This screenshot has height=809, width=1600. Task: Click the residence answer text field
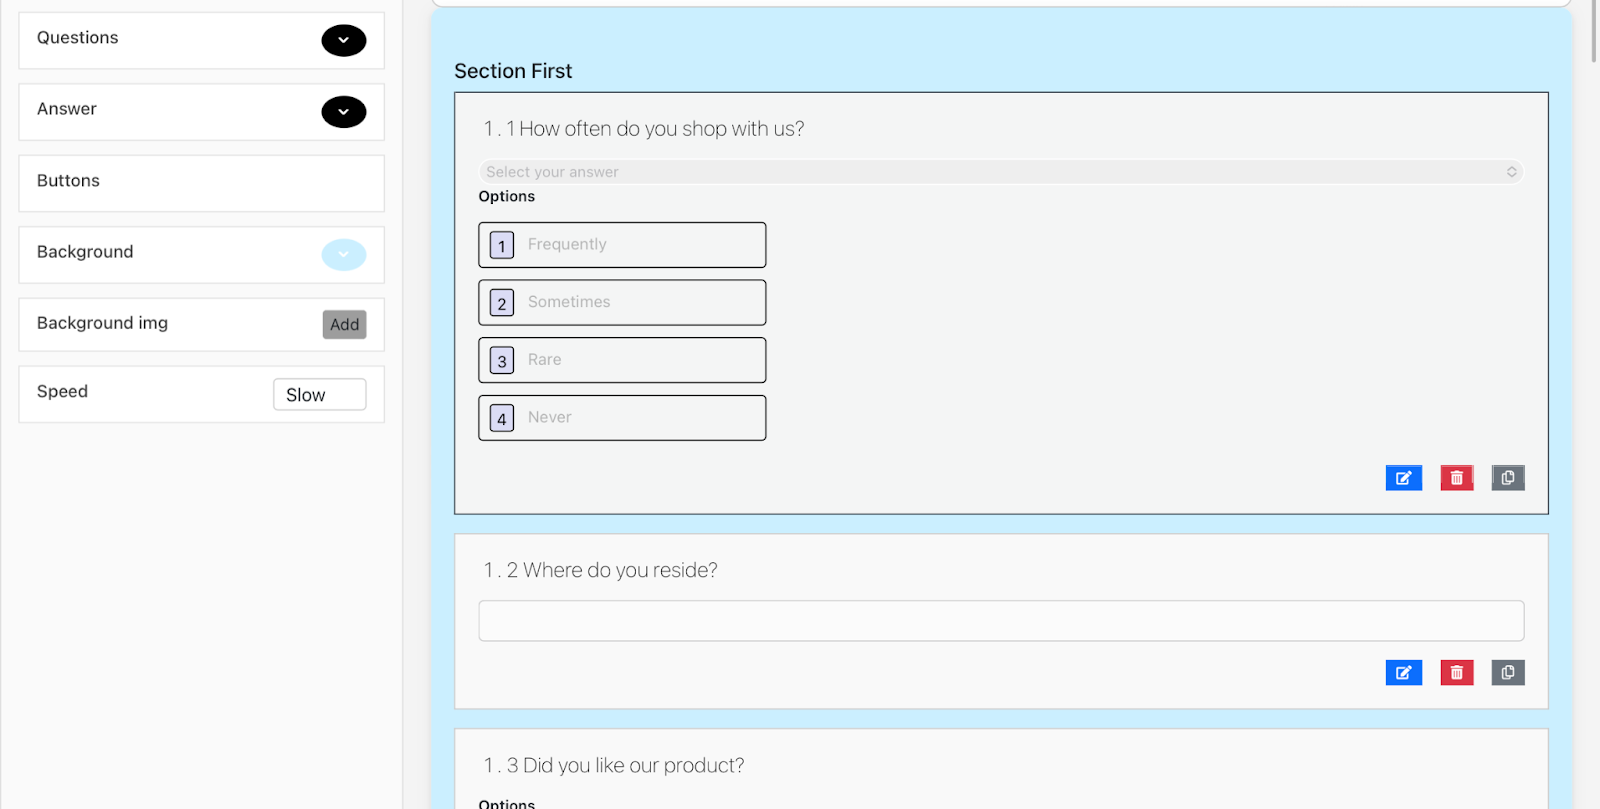coord(1000,621)
